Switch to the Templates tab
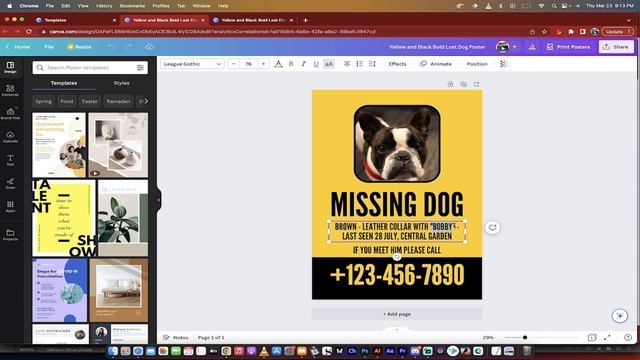 click(64, 83)
